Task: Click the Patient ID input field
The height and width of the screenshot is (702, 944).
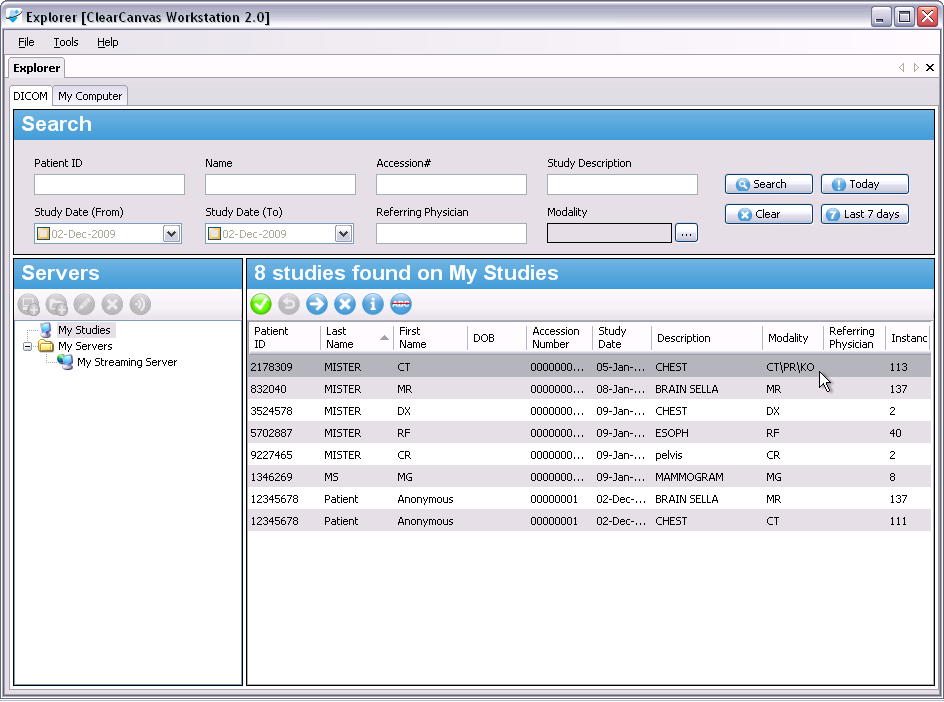Action: coord(109,185)
